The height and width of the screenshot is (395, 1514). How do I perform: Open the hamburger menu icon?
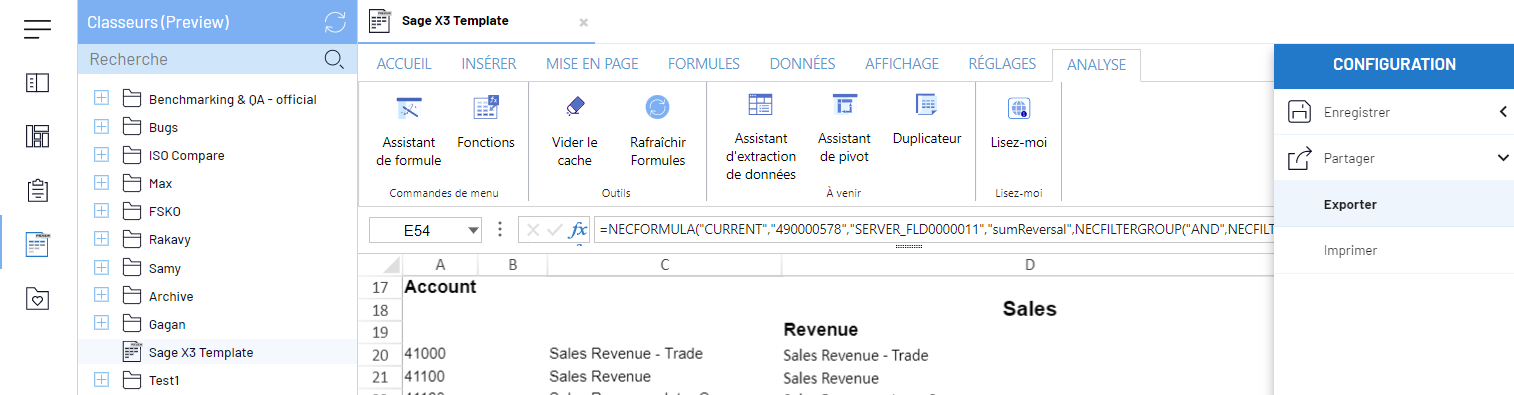click(38, 29)
